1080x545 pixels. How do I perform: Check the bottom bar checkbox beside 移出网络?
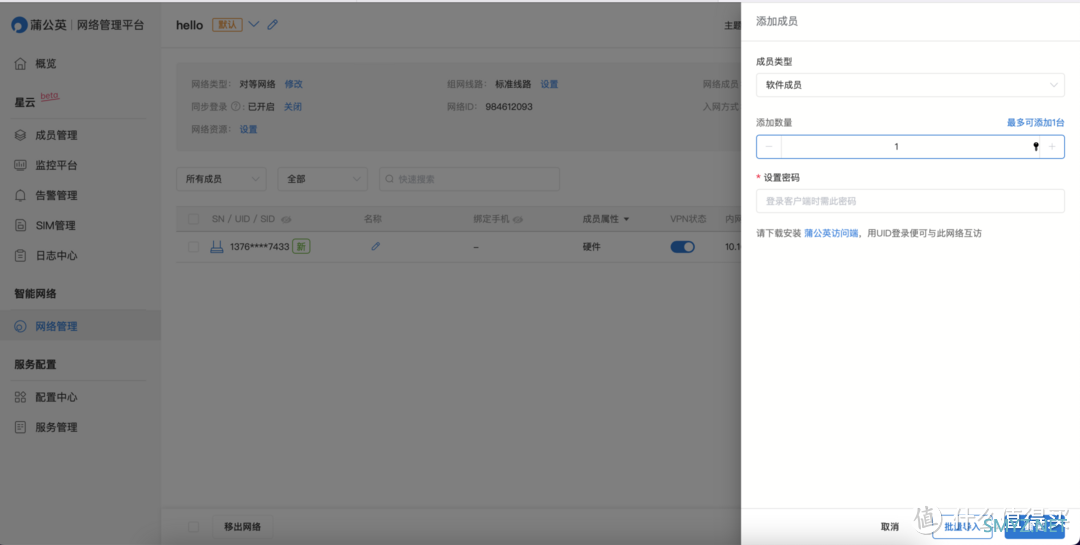click(194, 527)
